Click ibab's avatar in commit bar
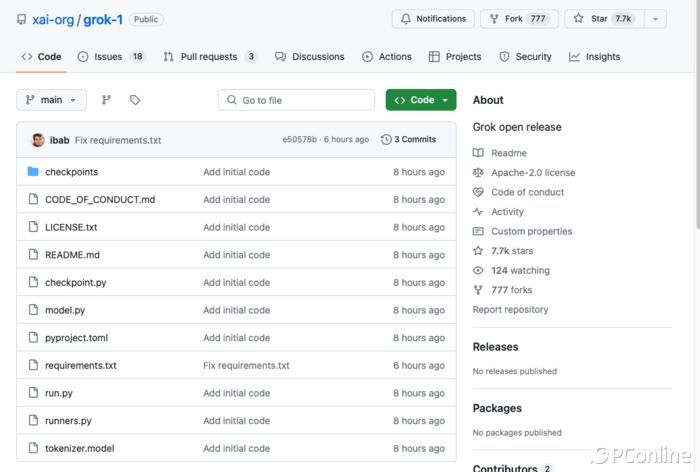This screenshot has width=700, height=472. 38,140
